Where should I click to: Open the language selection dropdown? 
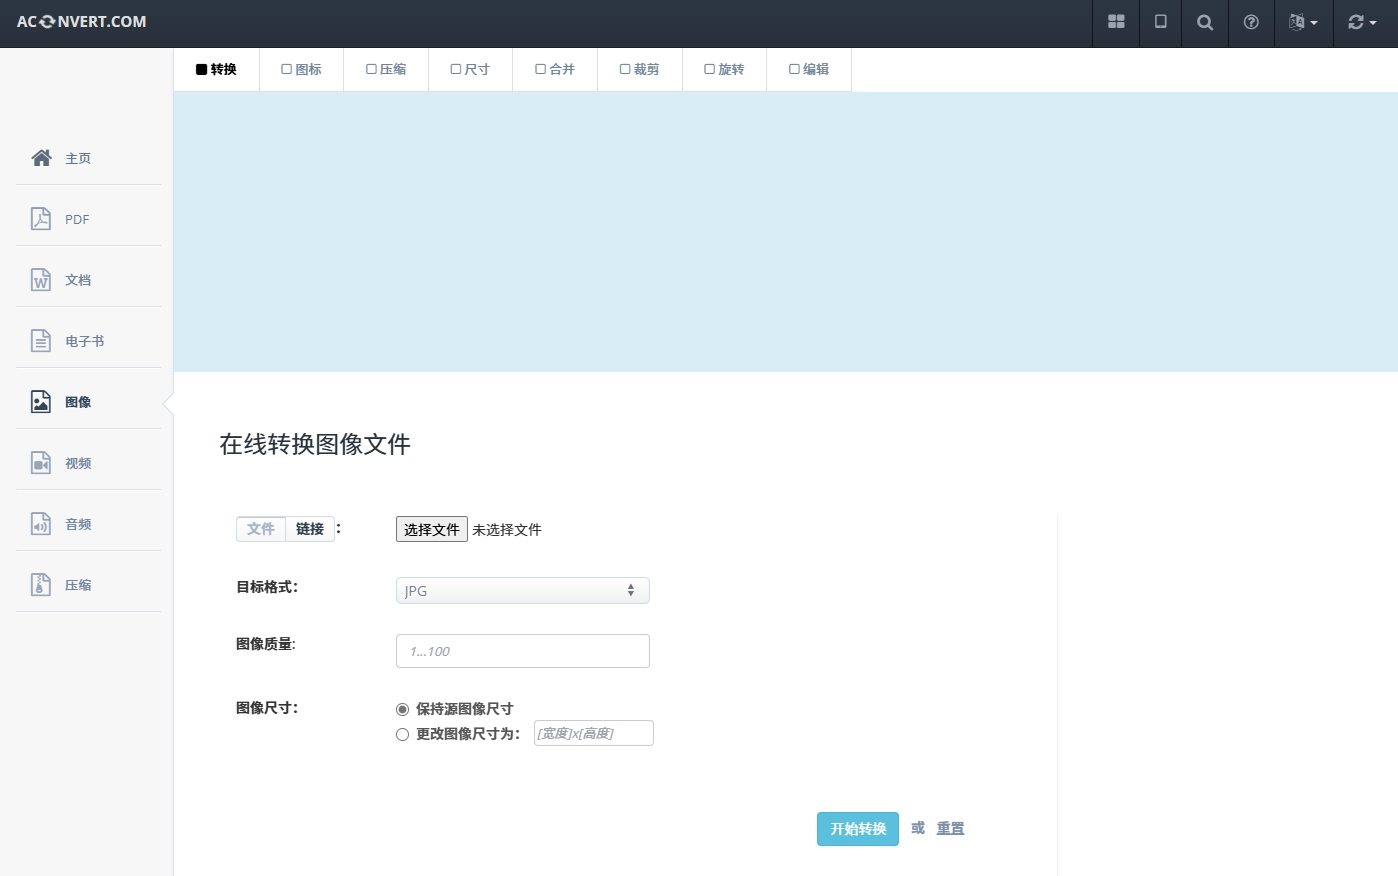coord(1303,22)
